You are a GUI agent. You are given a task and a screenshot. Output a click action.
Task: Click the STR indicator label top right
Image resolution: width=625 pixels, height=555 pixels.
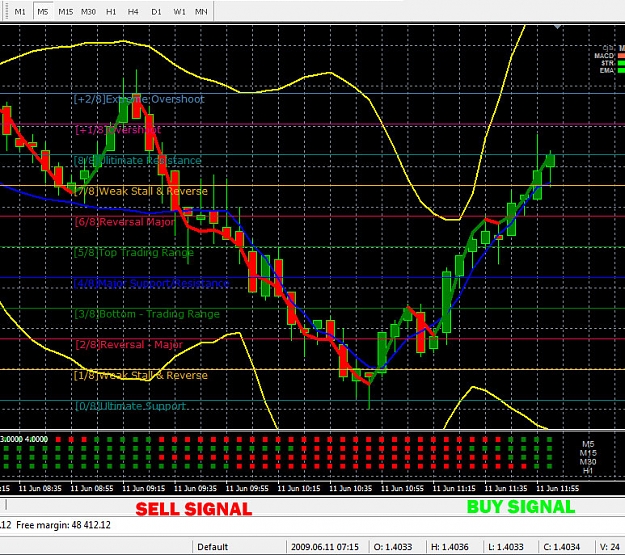click(607, 63)
